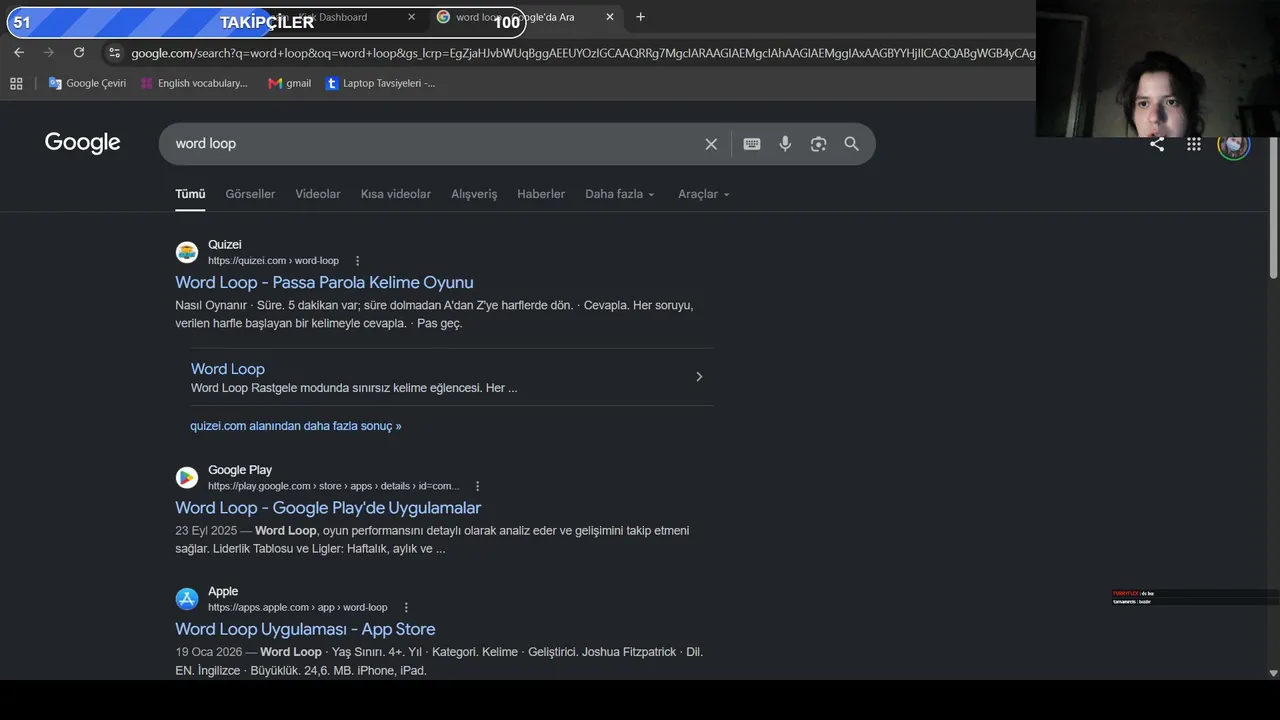Click the browser address bar URL

(583, 53)
